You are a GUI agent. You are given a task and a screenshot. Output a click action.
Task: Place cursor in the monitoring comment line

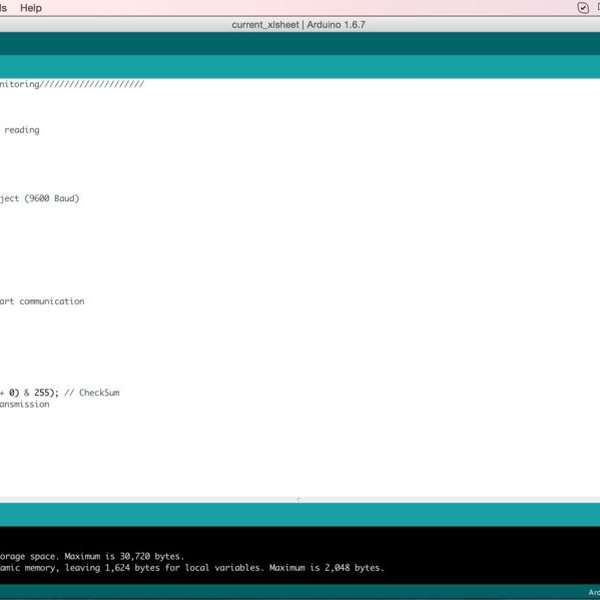(x=72, y=85)
